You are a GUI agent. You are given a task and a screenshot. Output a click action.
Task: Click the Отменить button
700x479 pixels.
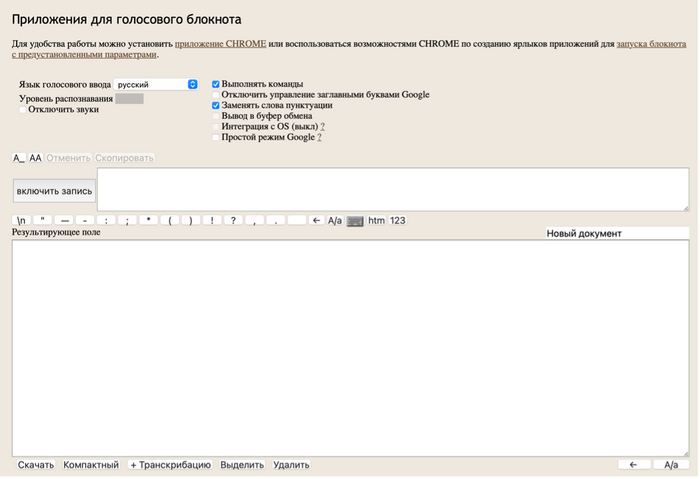(68, 158)
